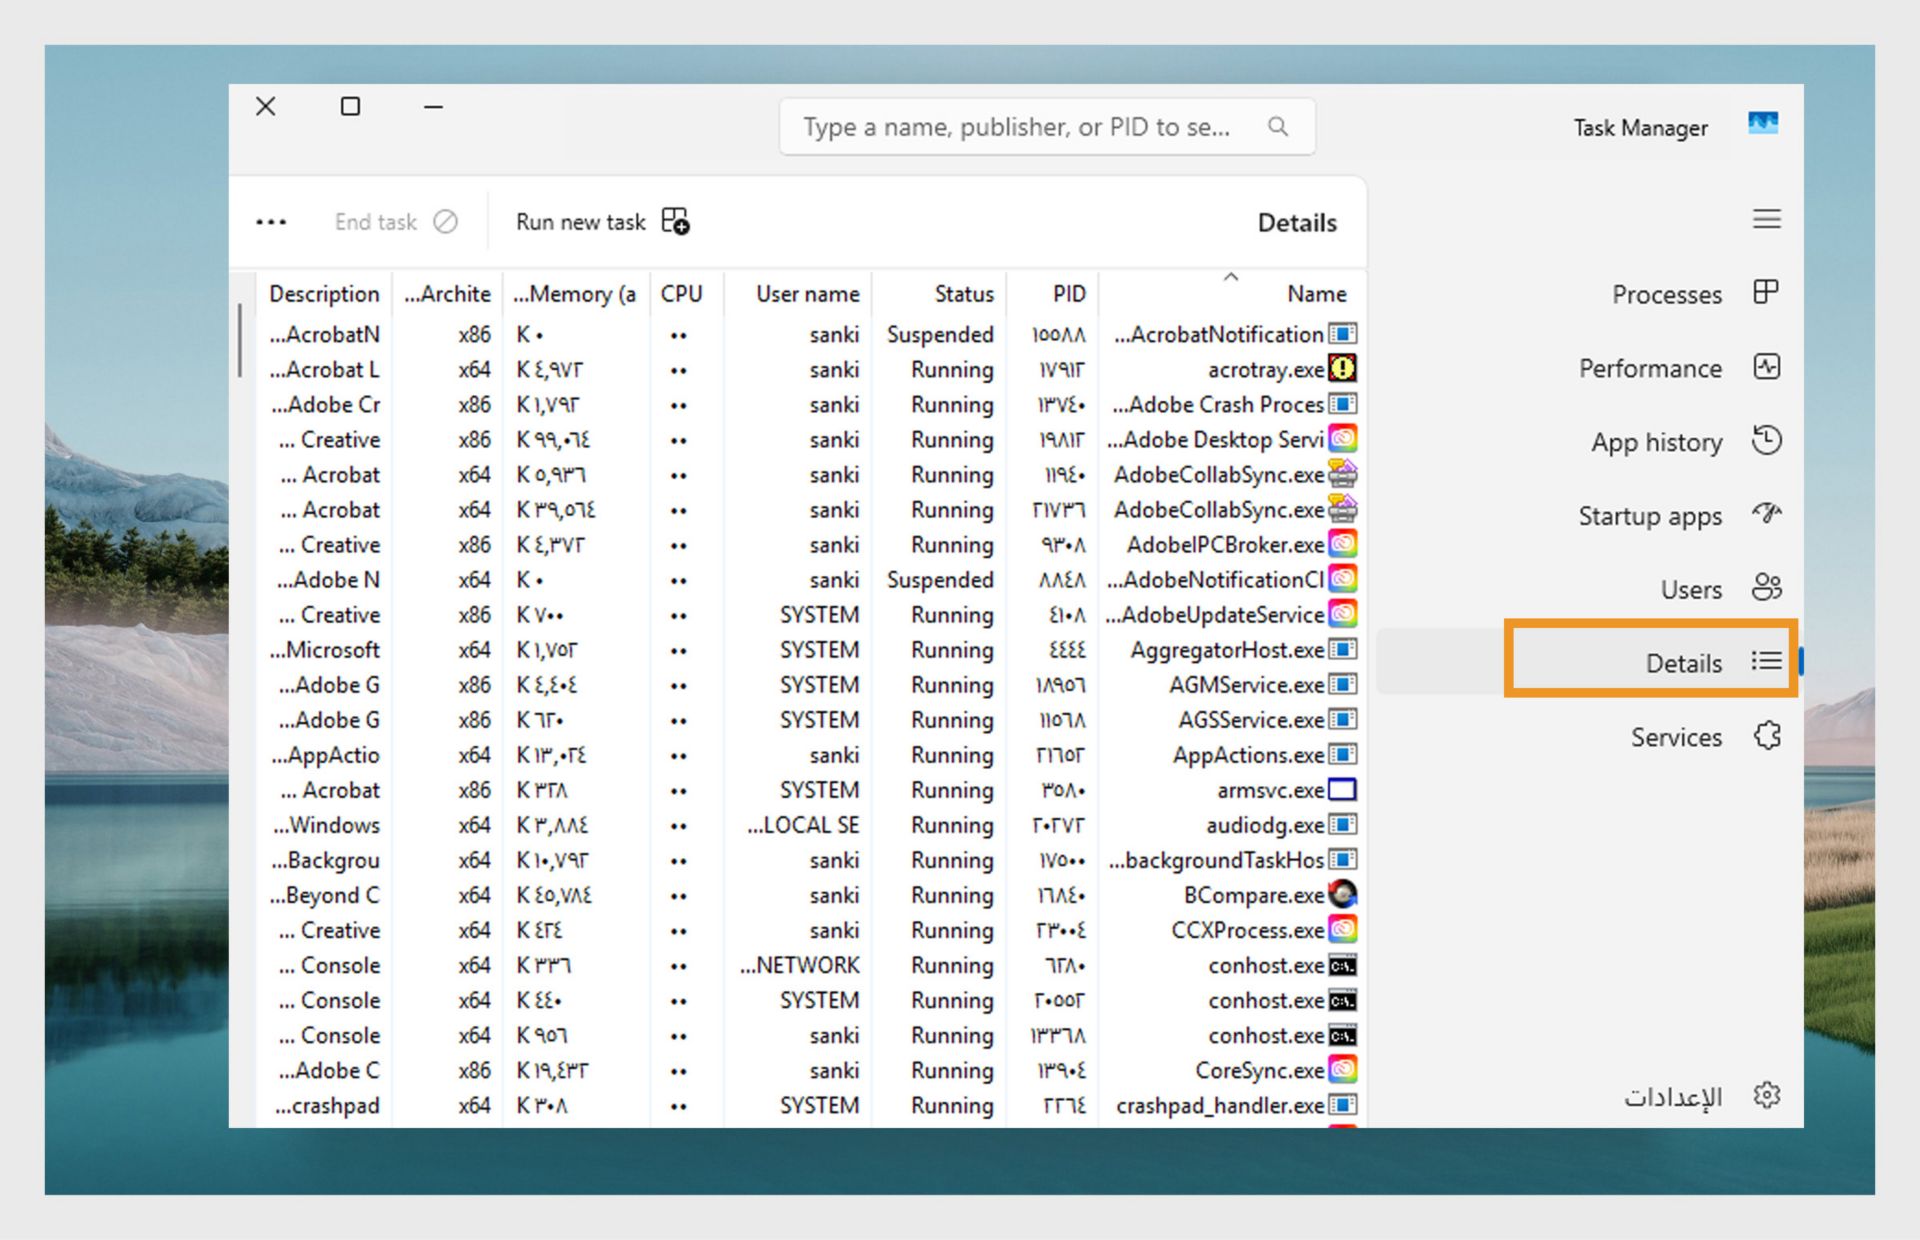Open the Services page

1676,737
